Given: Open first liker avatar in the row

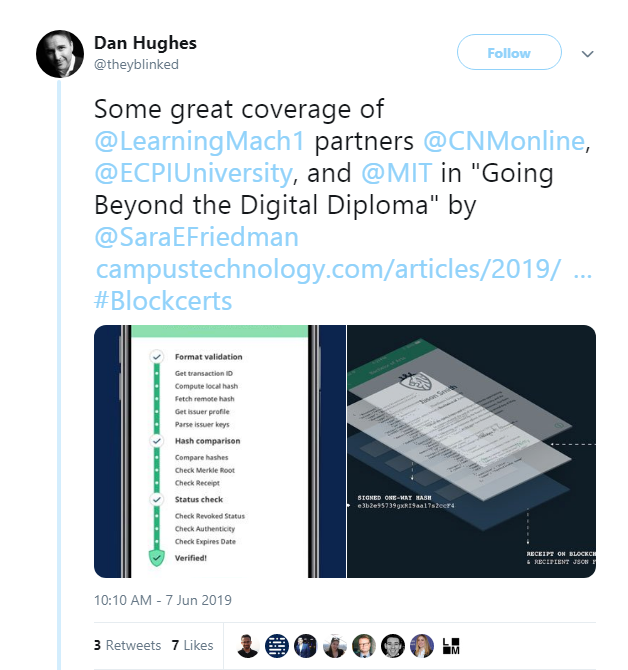Looking at the screenshot, I should [247, 646].
